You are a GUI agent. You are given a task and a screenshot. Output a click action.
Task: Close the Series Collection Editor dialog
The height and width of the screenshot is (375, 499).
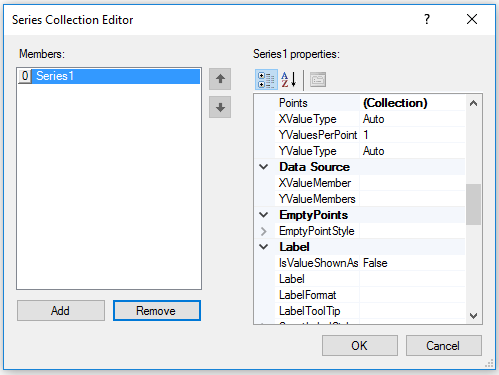(472, 19)
